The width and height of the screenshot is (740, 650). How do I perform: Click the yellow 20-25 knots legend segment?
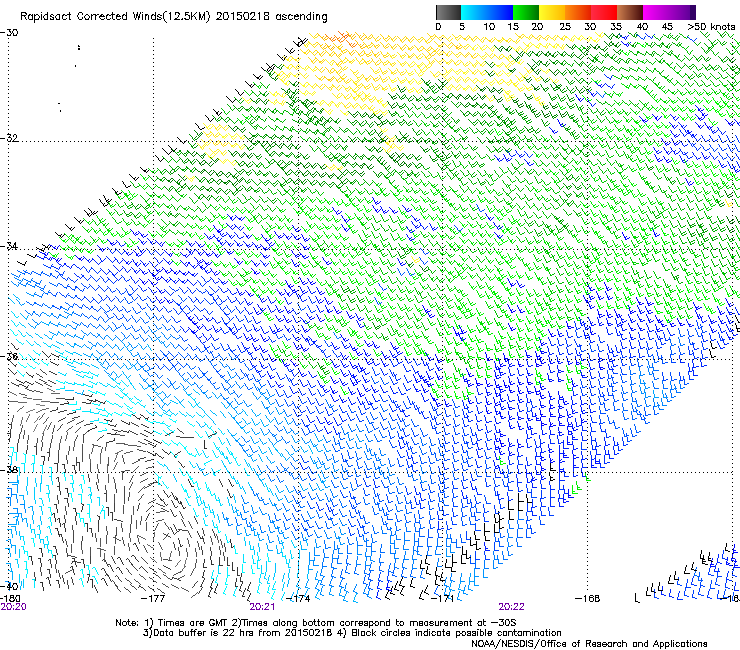552,12
